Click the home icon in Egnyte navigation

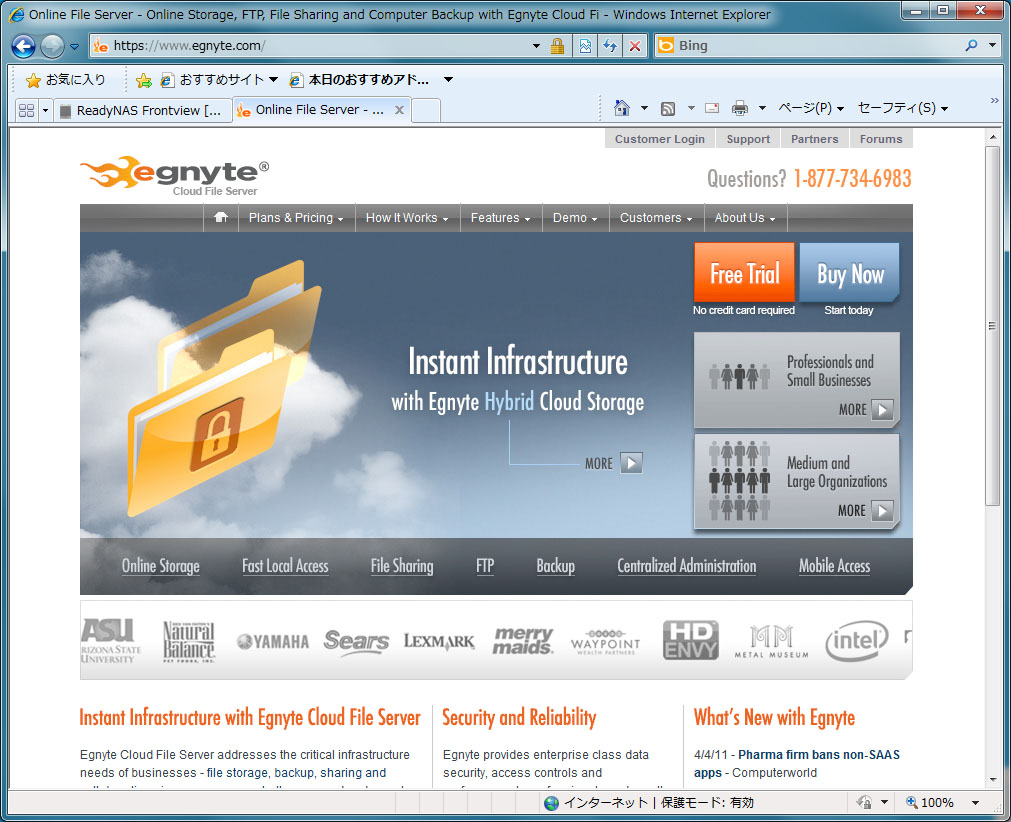pyautogui.click(x=220, y=217)
